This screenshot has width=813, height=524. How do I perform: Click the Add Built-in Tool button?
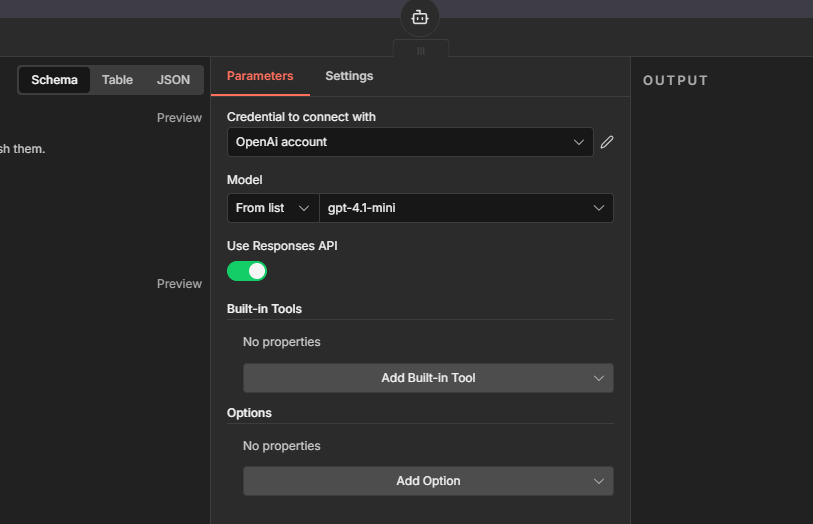click(428, 378)
